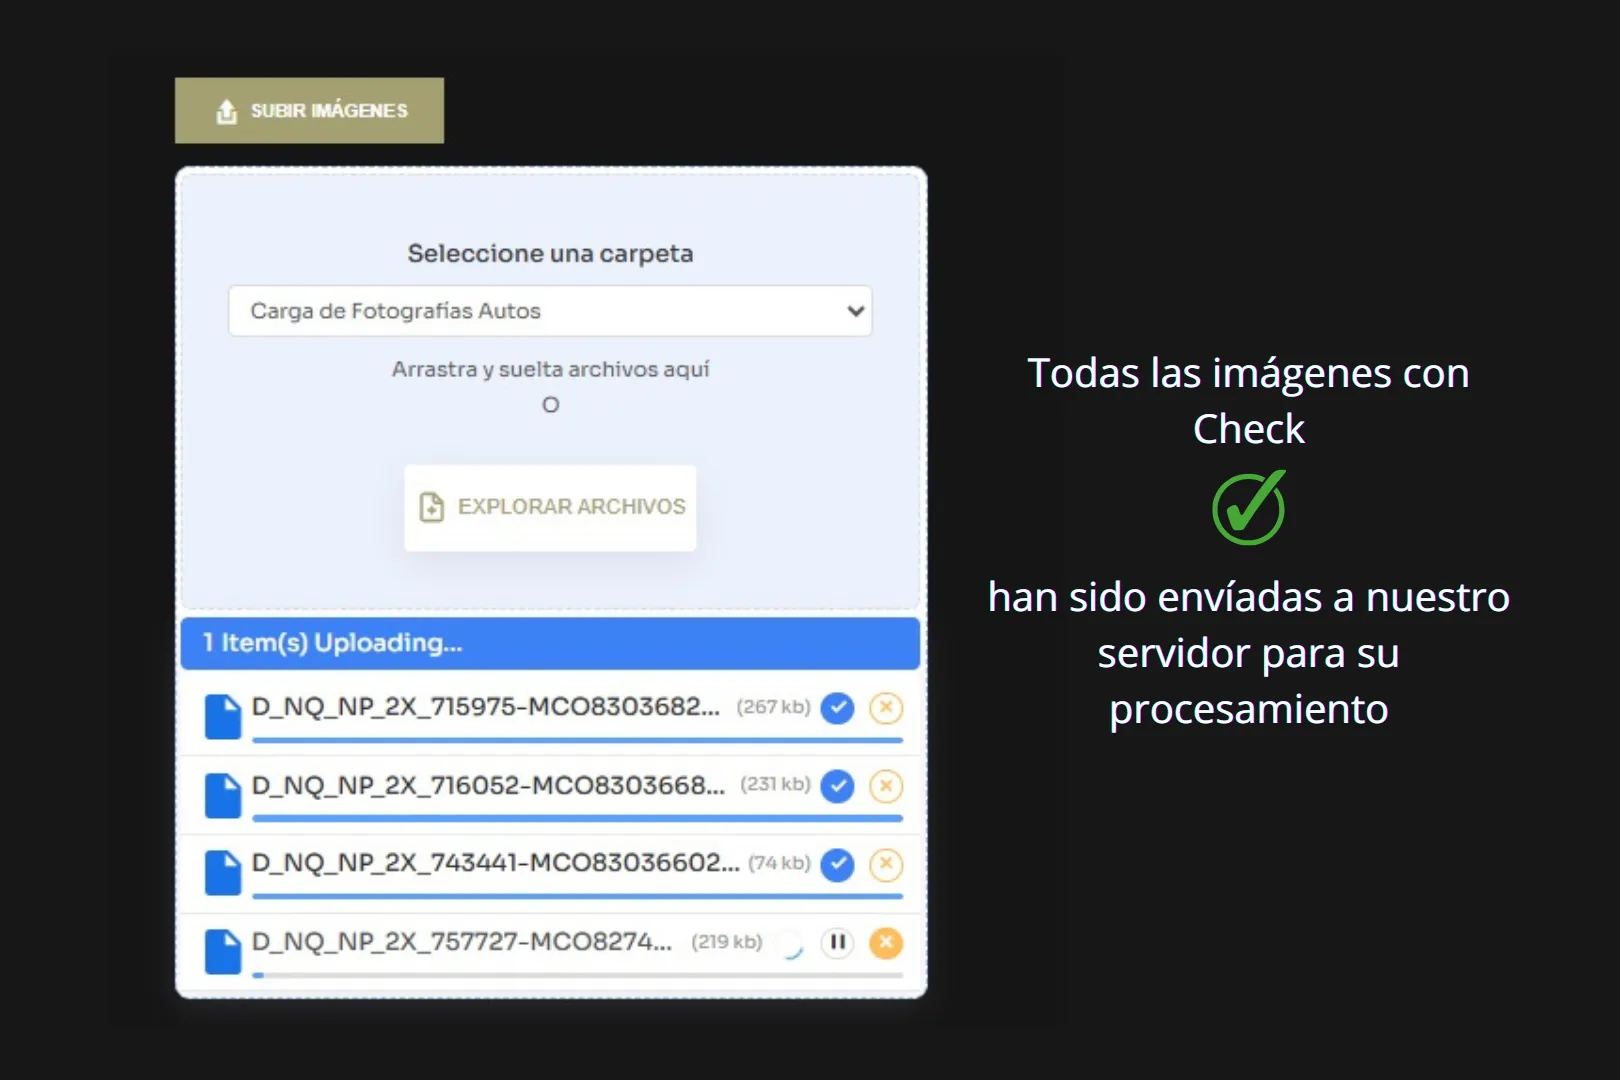Remove the D_NQ_NP_2X_715975 file

(x=886, y=708)
